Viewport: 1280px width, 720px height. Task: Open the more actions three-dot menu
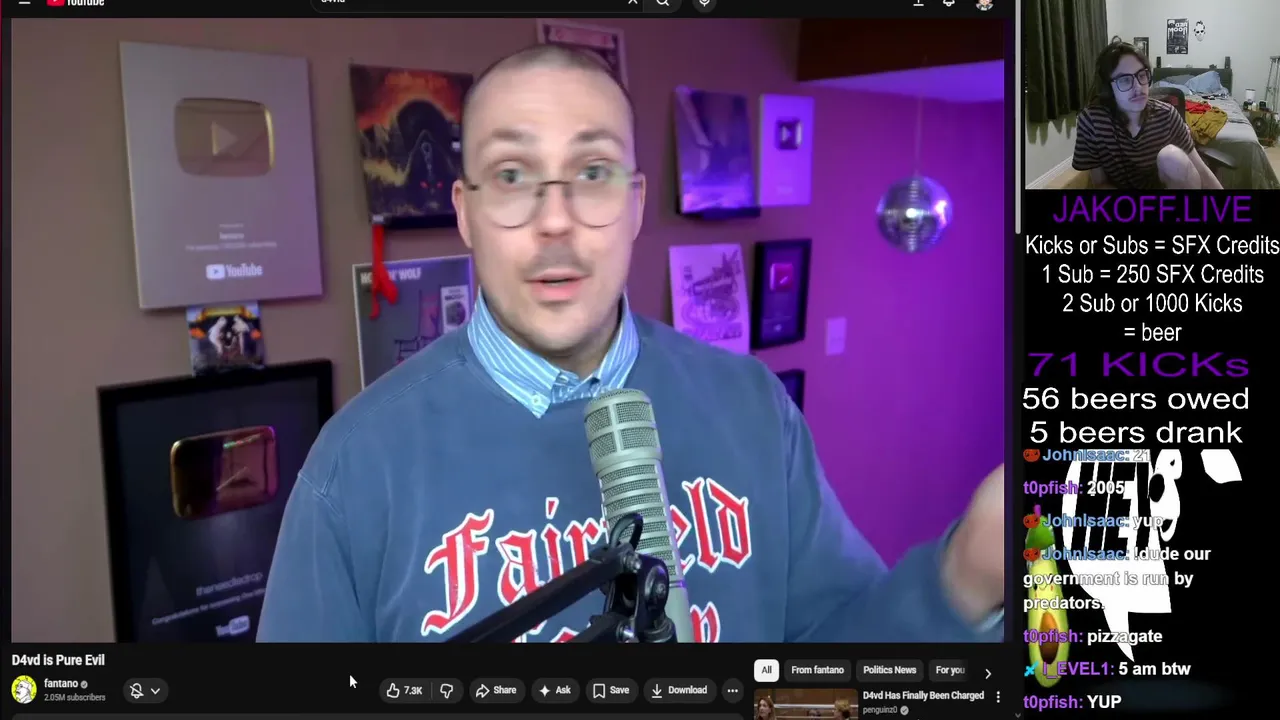pos(732,690)
